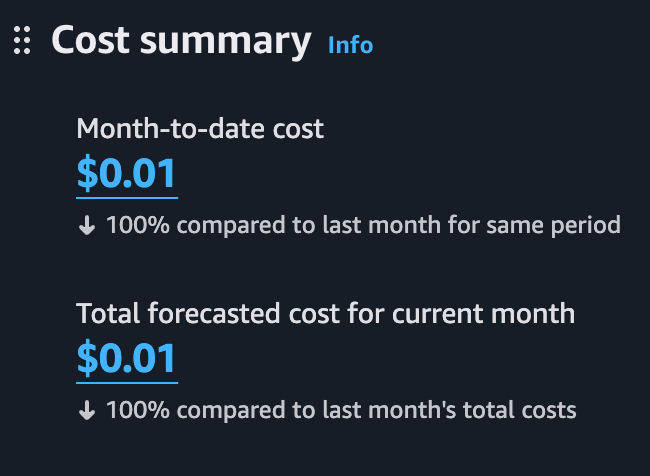Screen dimensions: 650x476
Task: Click the down arrow below Month-to-date cost
Action: [x=87, y=225]
